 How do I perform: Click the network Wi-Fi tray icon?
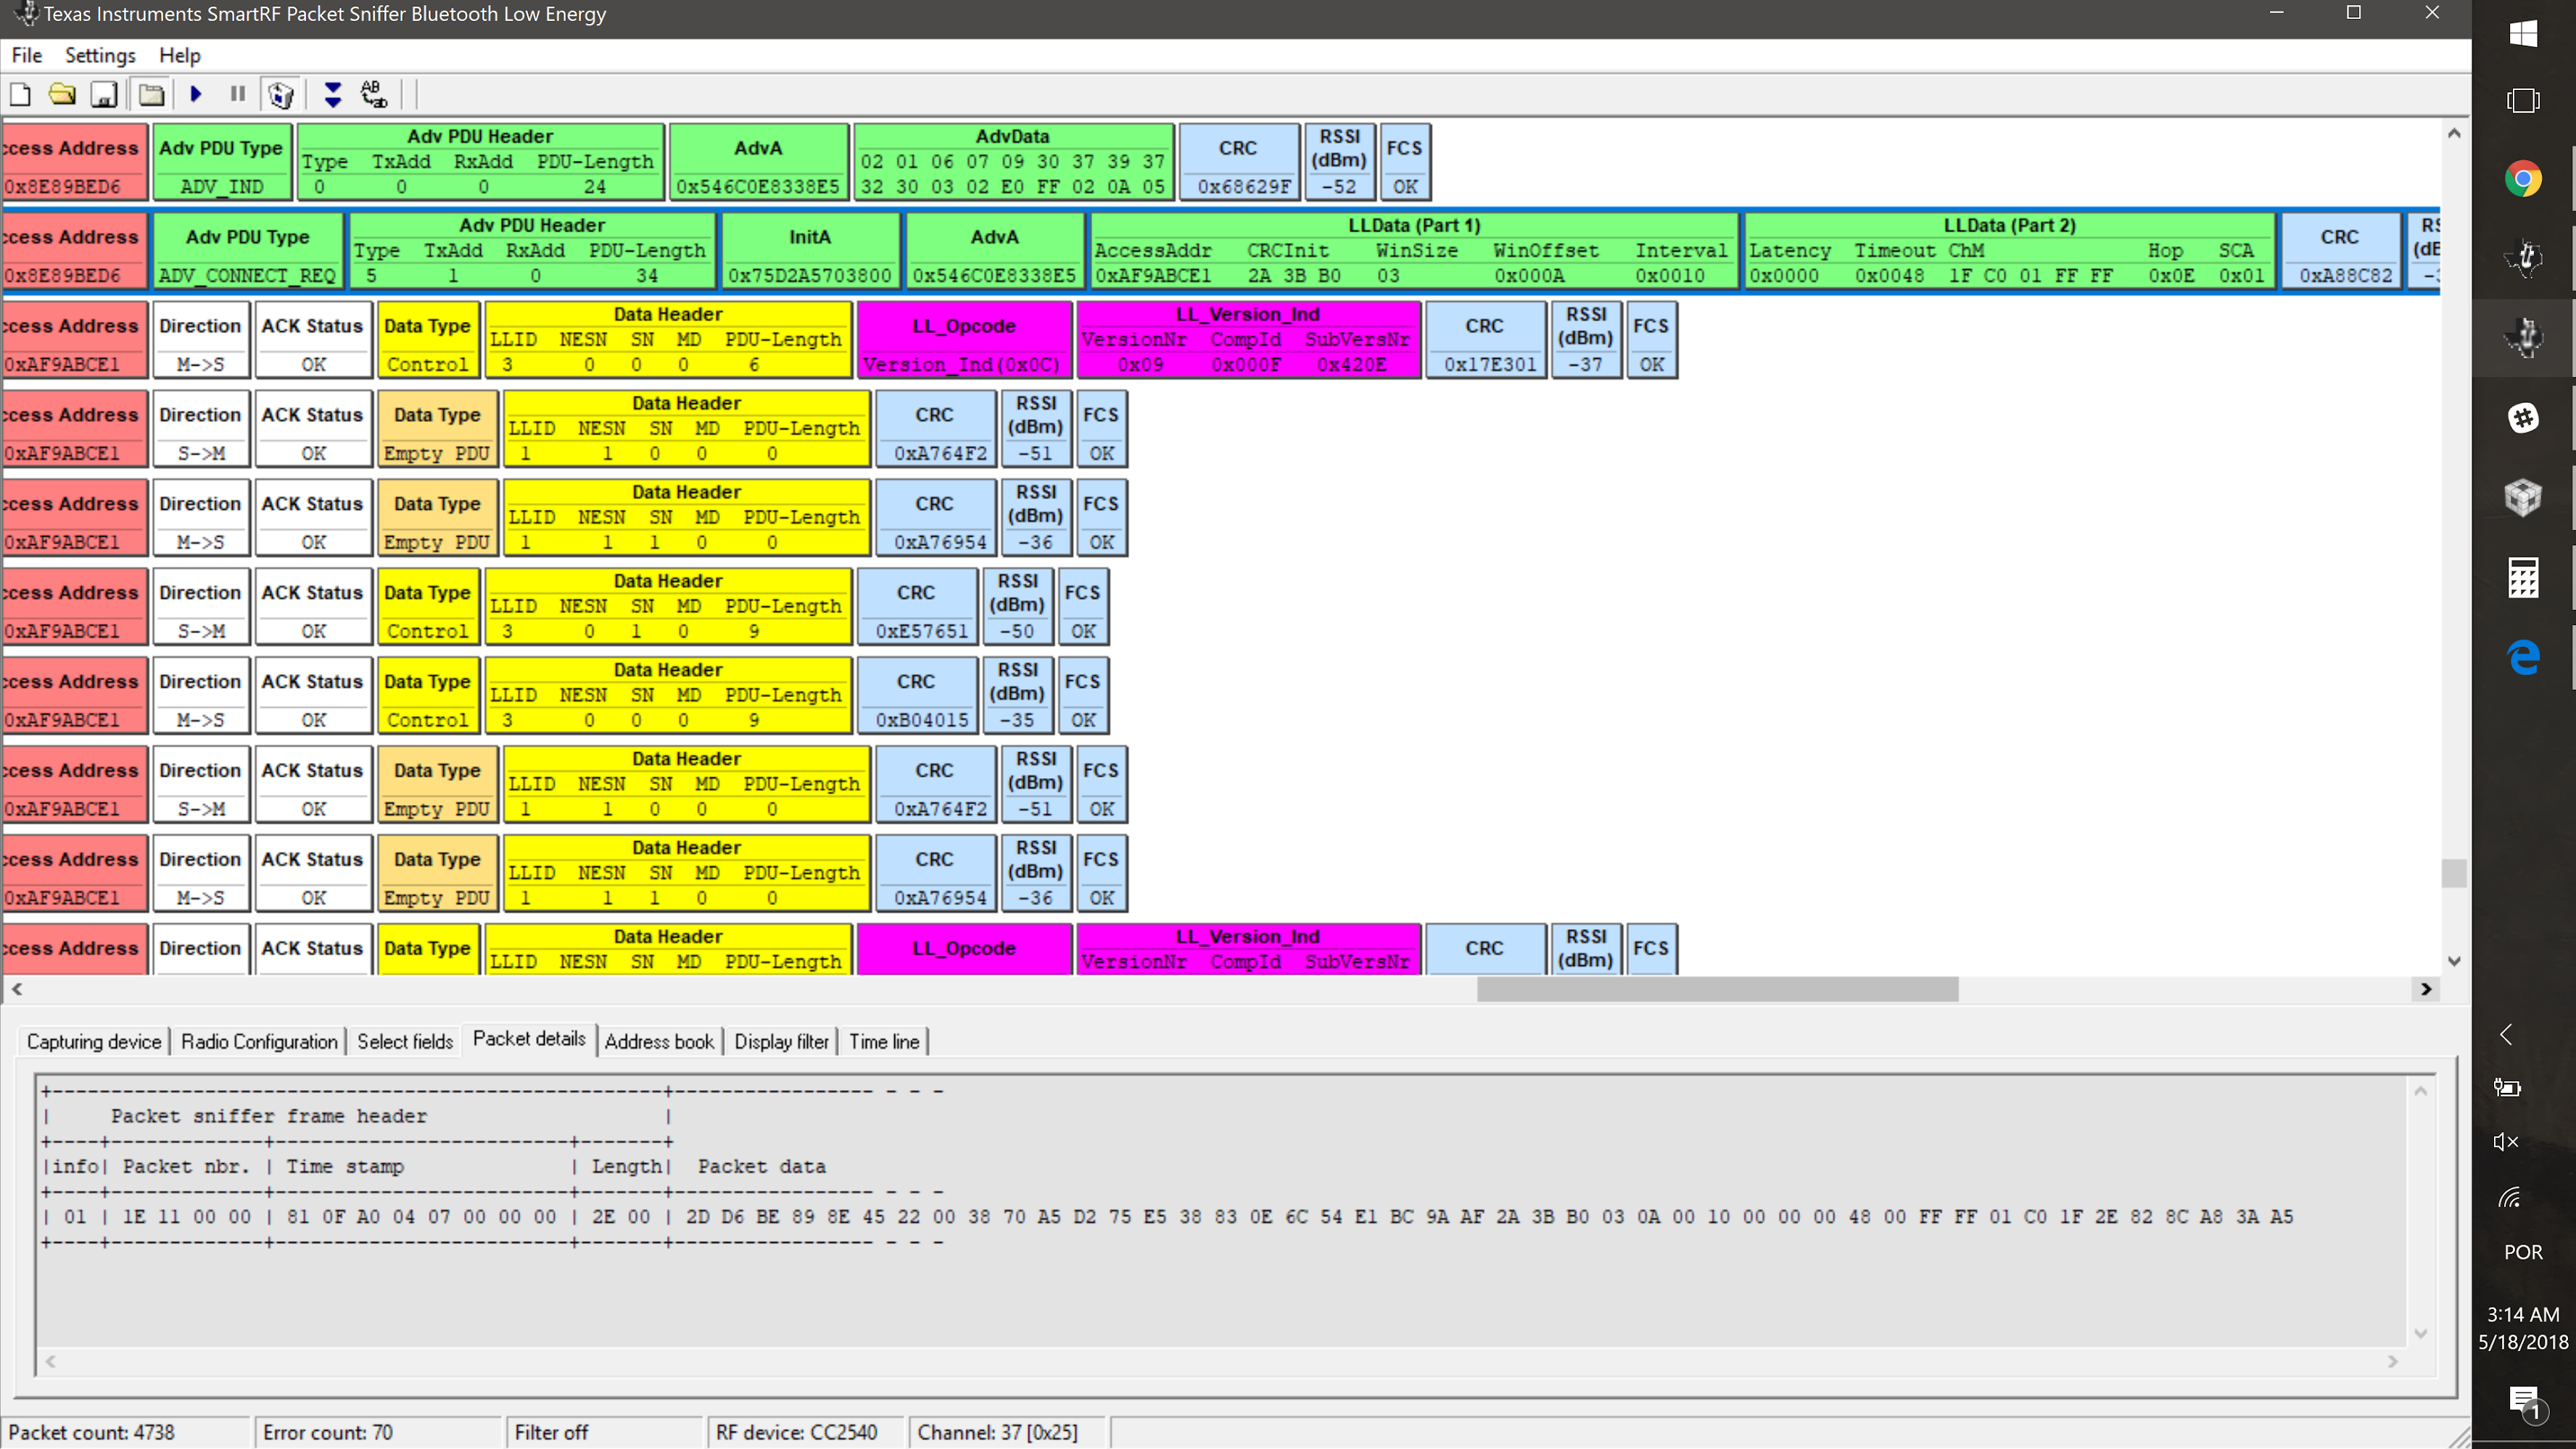coord(2511,1197)
